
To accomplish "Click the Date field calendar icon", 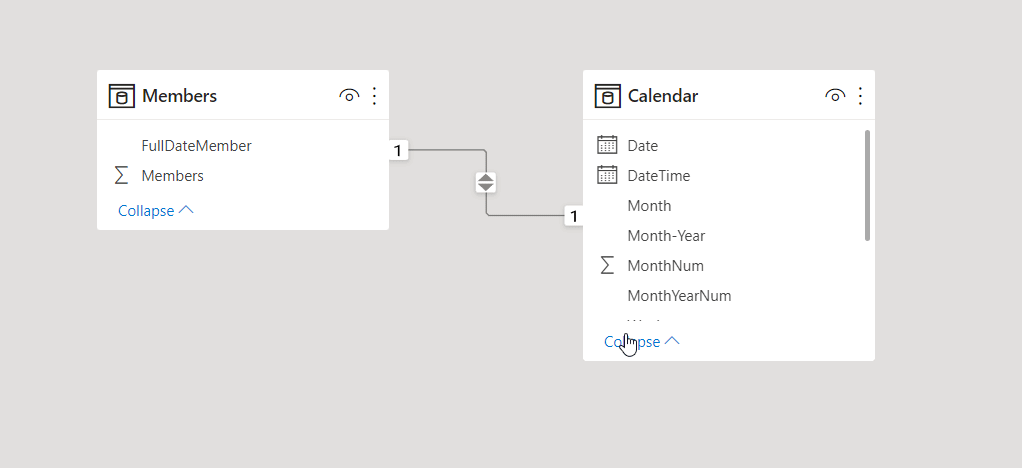I will [607, 145].
